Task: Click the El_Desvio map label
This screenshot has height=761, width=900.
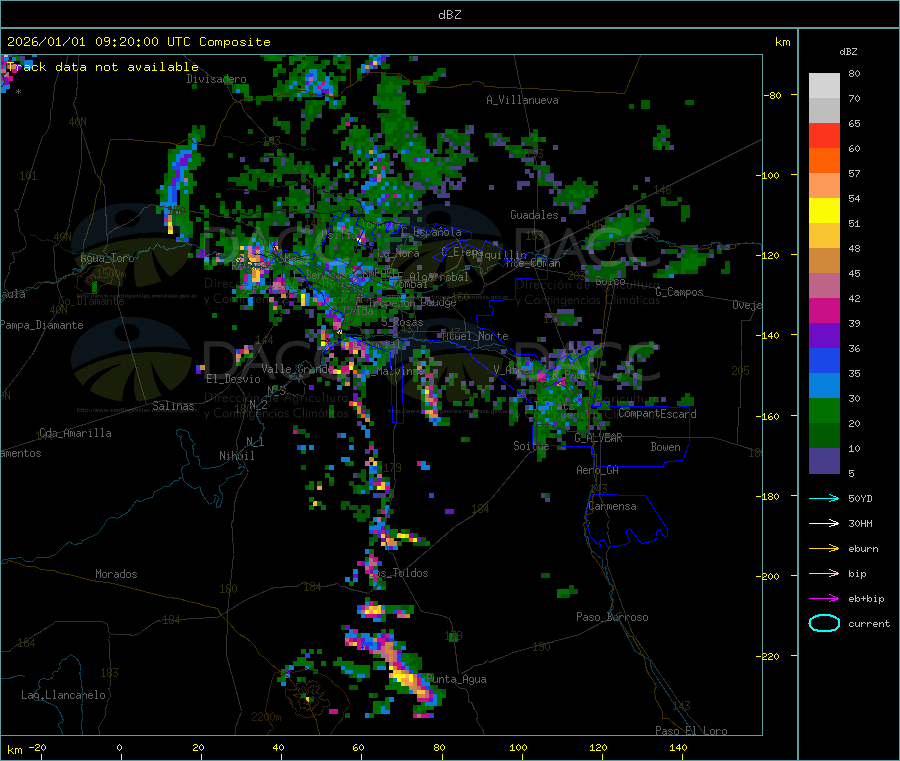Action: click(233, 379)
